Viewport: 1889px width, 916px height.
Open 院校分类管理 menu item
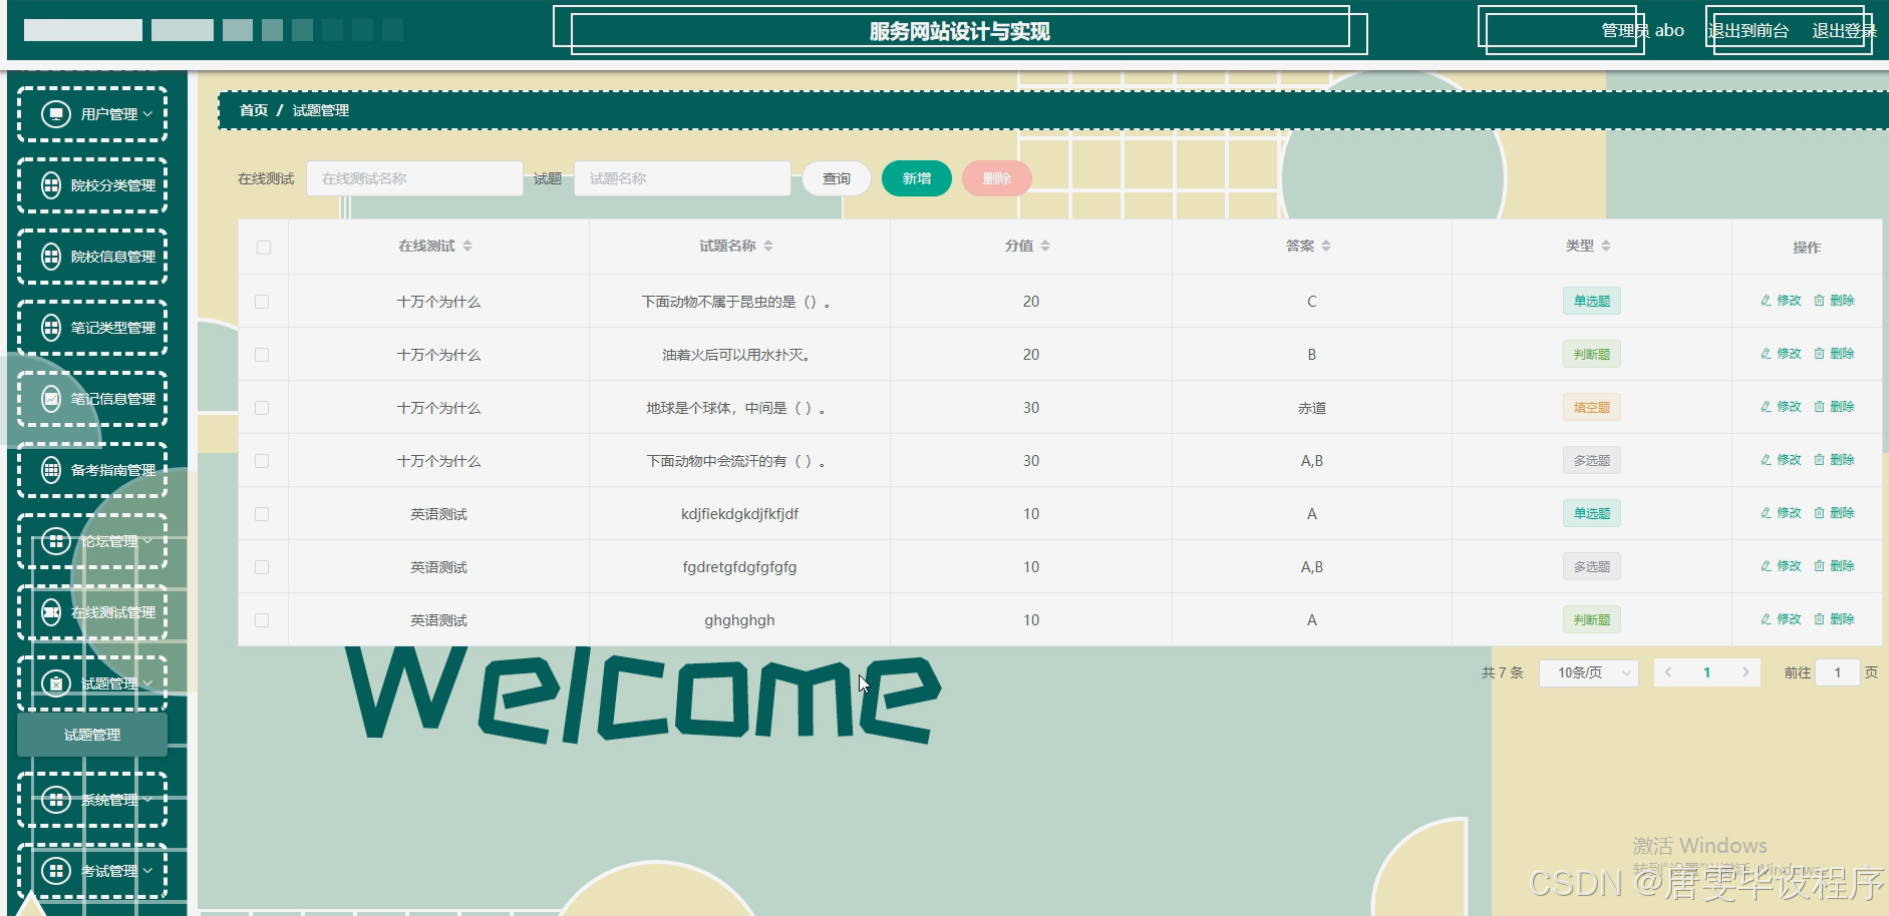click(92, 185)
